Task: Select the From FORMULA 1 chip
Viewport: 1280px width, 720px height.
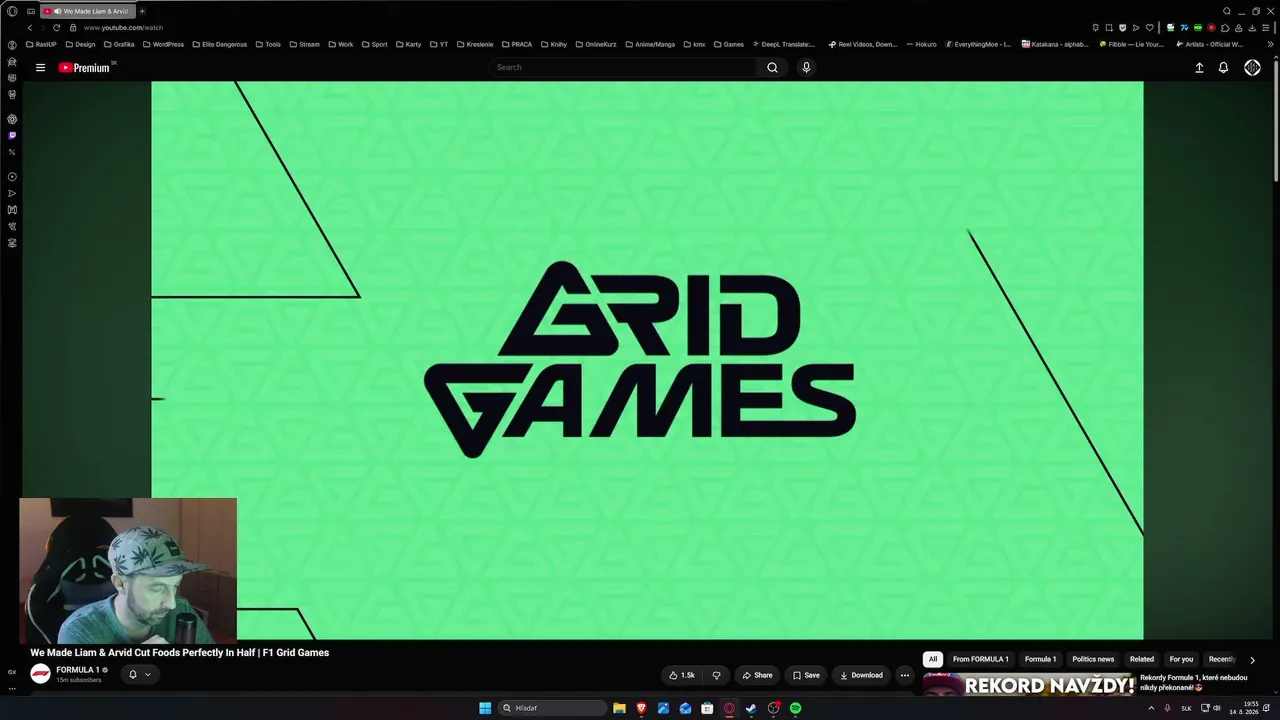Action: tap(980, 660)
